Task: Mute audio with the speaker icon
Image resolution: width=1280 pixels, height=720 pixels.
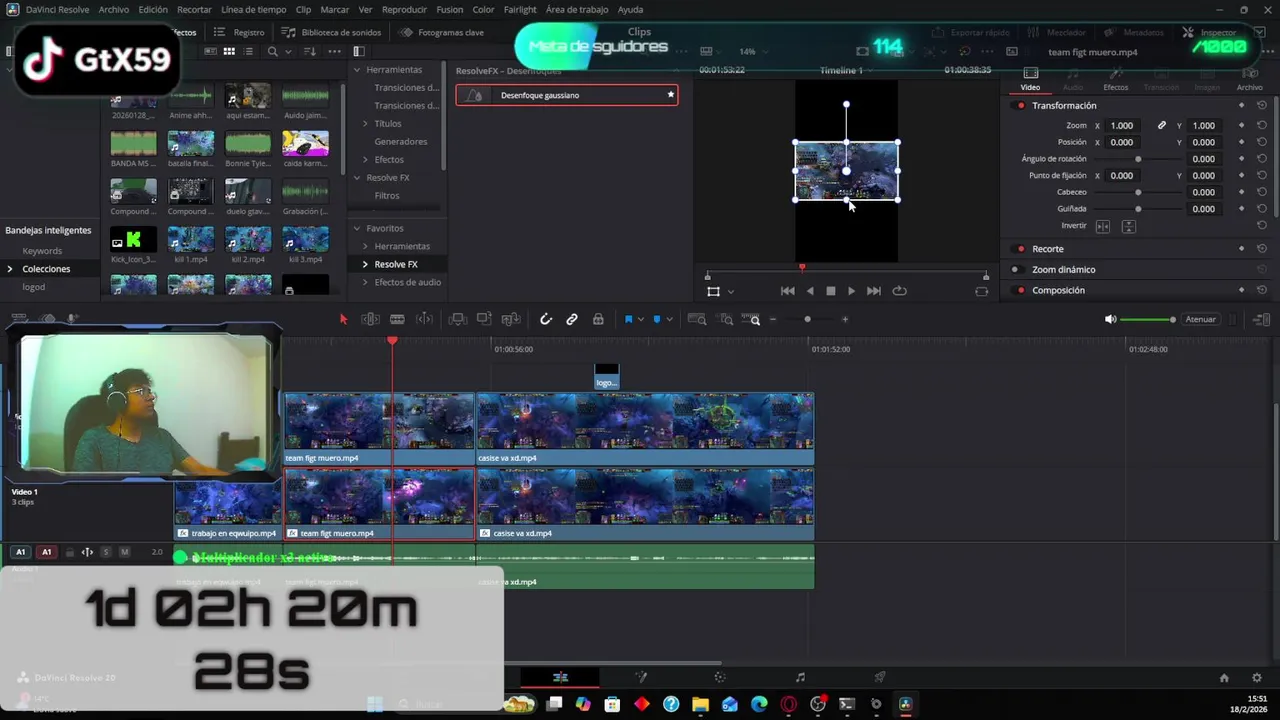Action: (x=1110, y=319)
